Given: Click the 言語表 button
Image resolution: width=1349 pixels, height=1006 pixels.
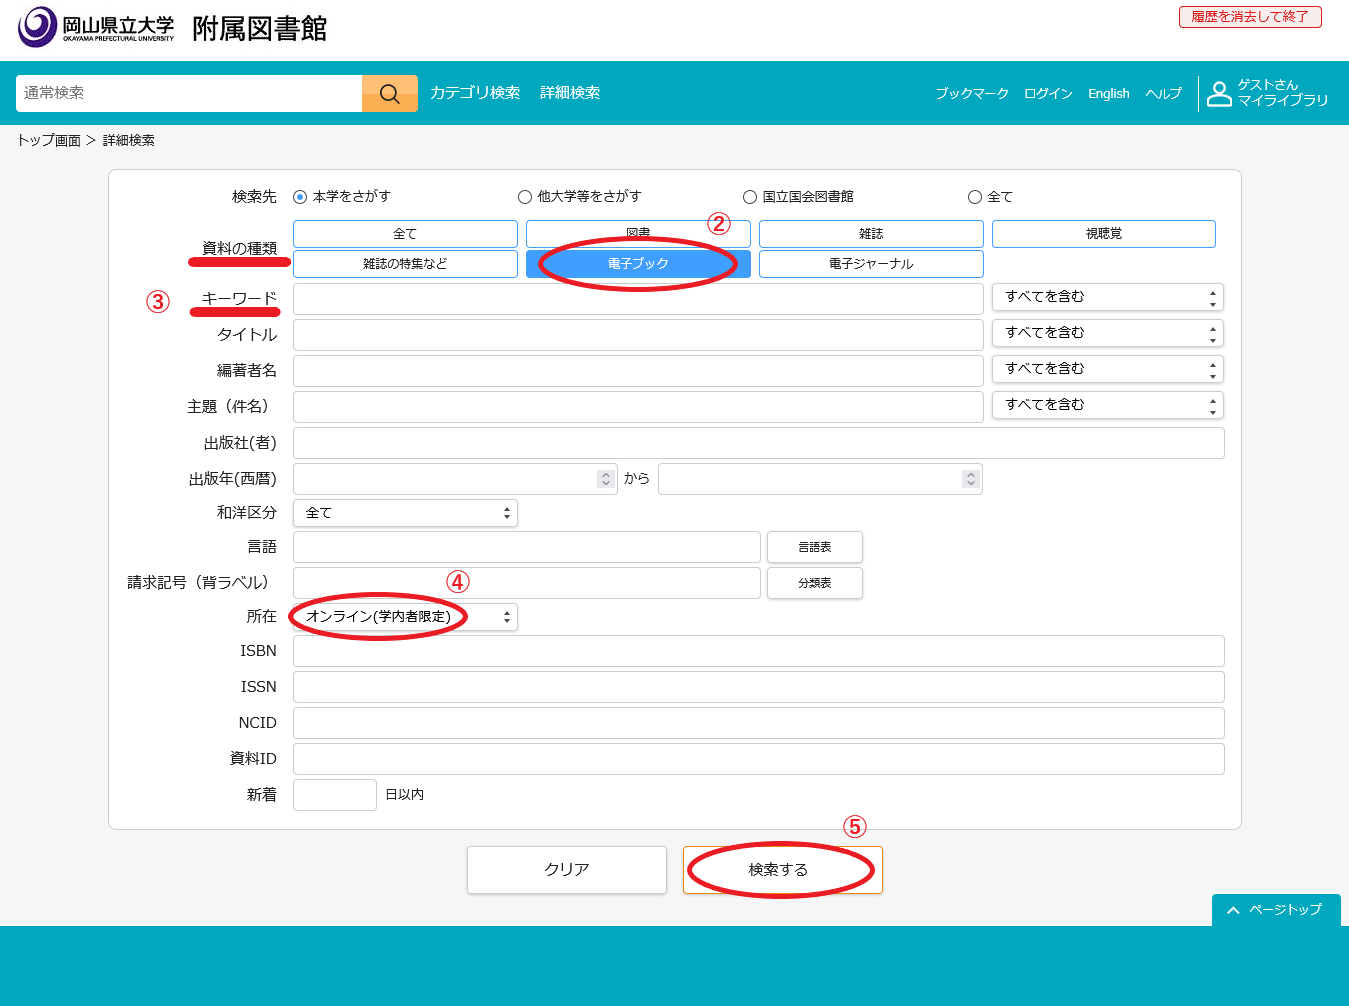Looking at the screenshot, I should (815, 547).
